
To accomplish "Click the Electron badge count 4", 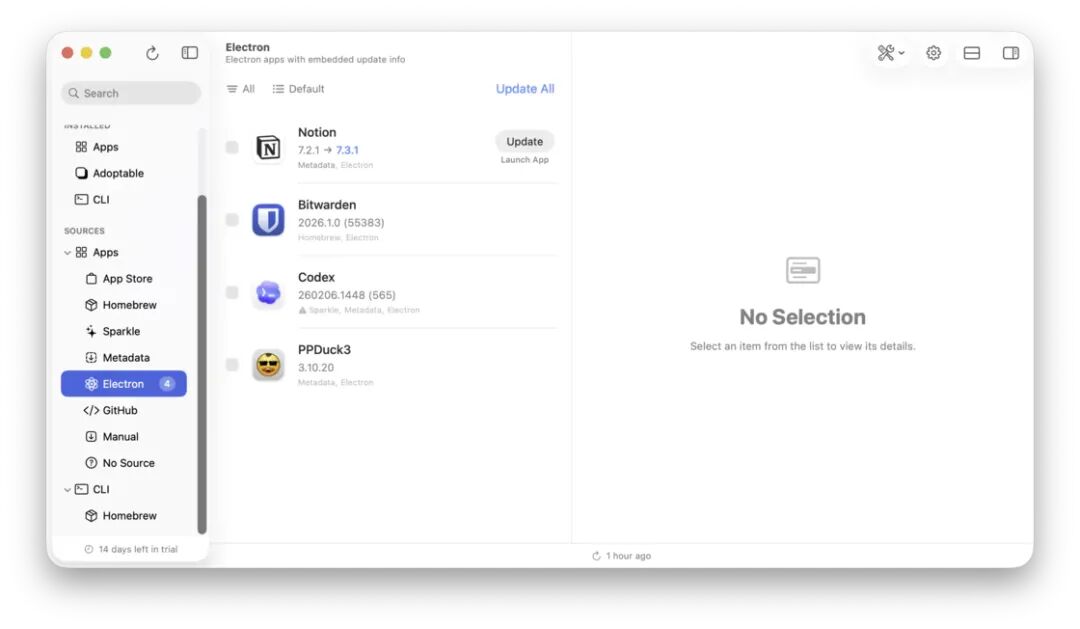I will pos(167,384).
